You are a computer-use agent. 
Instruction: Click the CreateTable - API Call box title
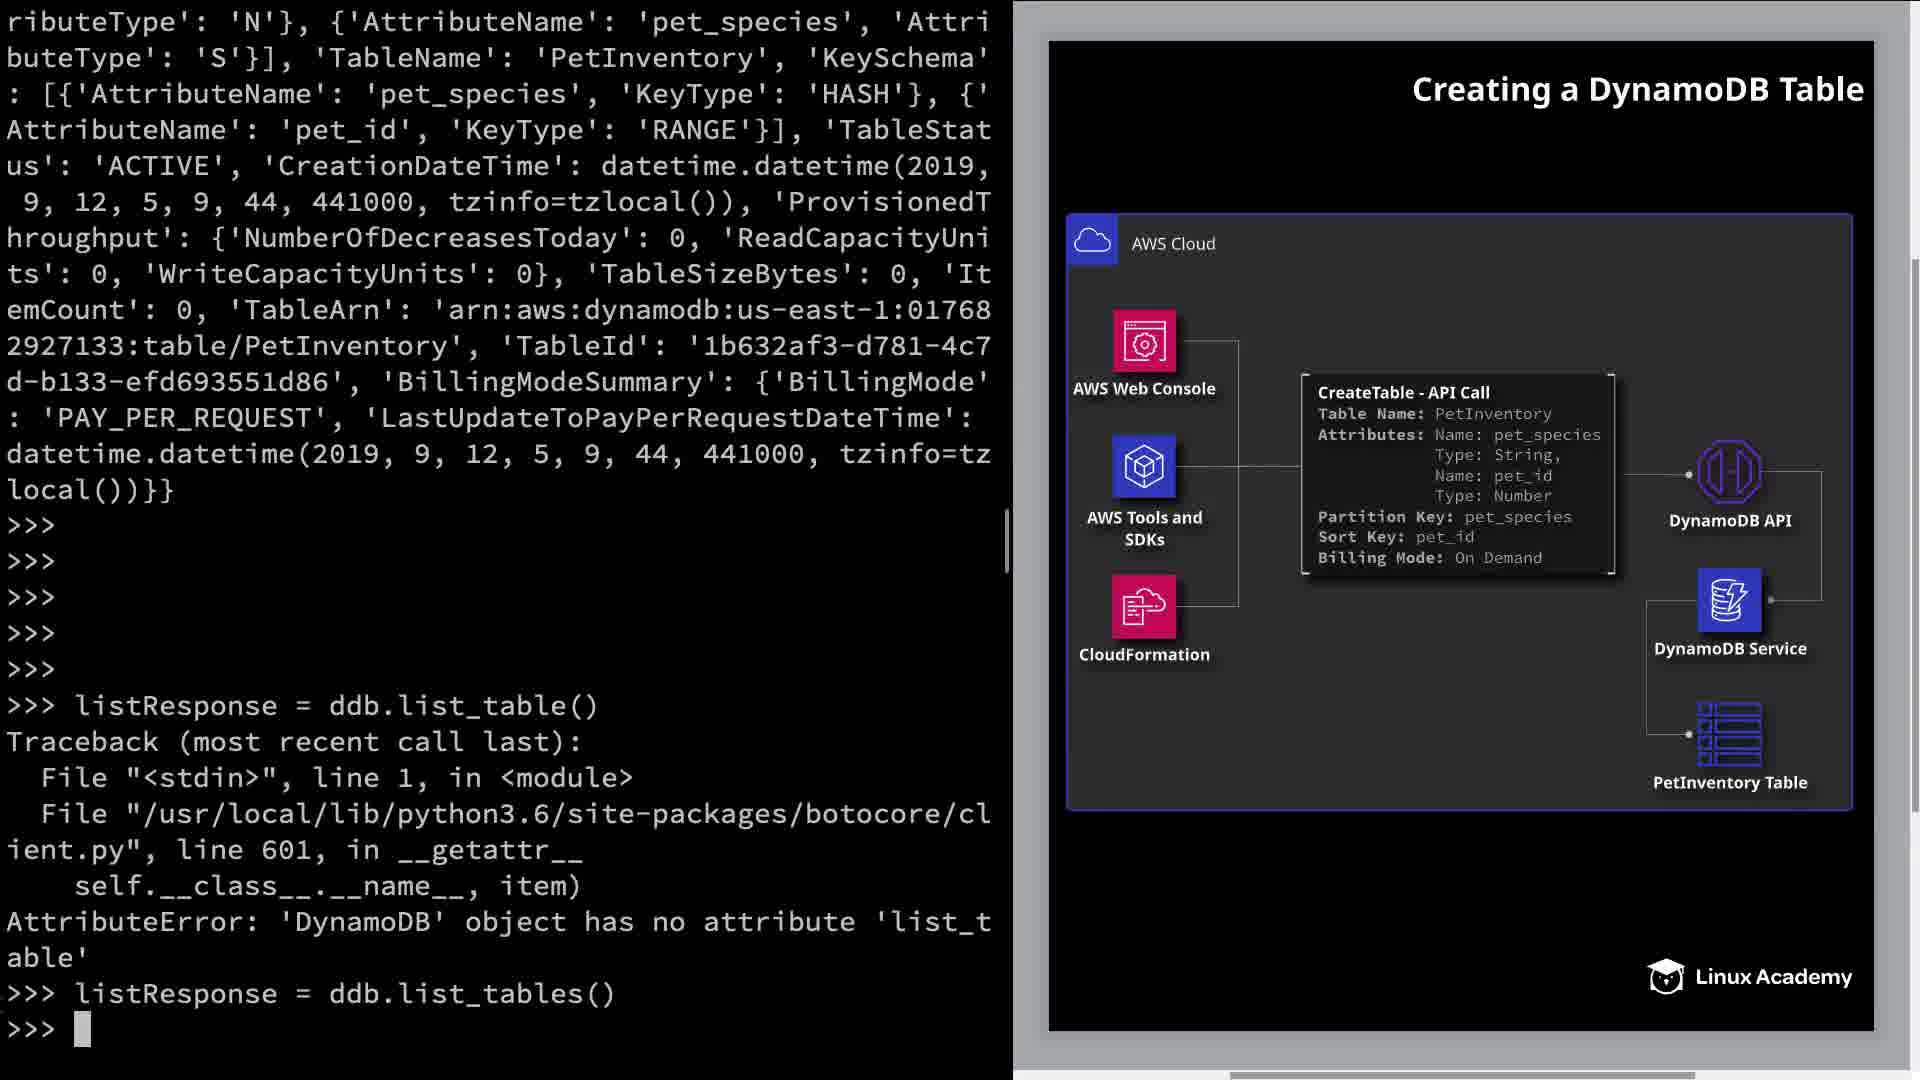click(1403, 392)
